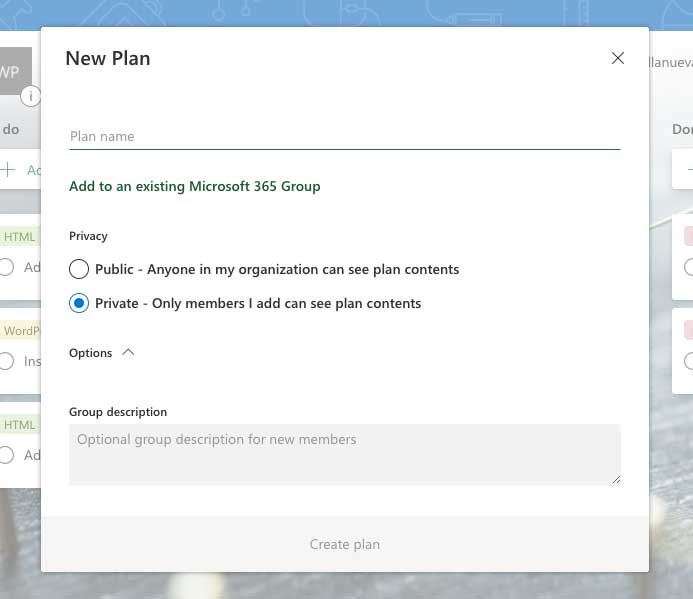Viewport: 693px width, 599px height.
Task: Mark the first HTML task complete circle
Action: click(7, 267)
